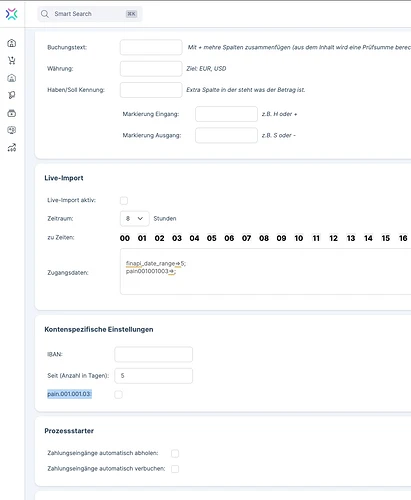This screenshot has height=500, width=411.
Task: Select the cash register sidebar icon
Action: point(12,113)
